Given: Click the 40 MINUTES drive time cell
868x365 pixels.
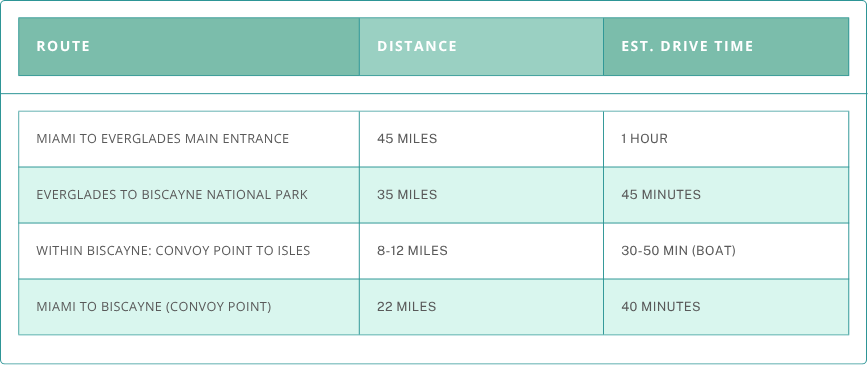Looking at the screenshot, I should [x=726, y=307].
